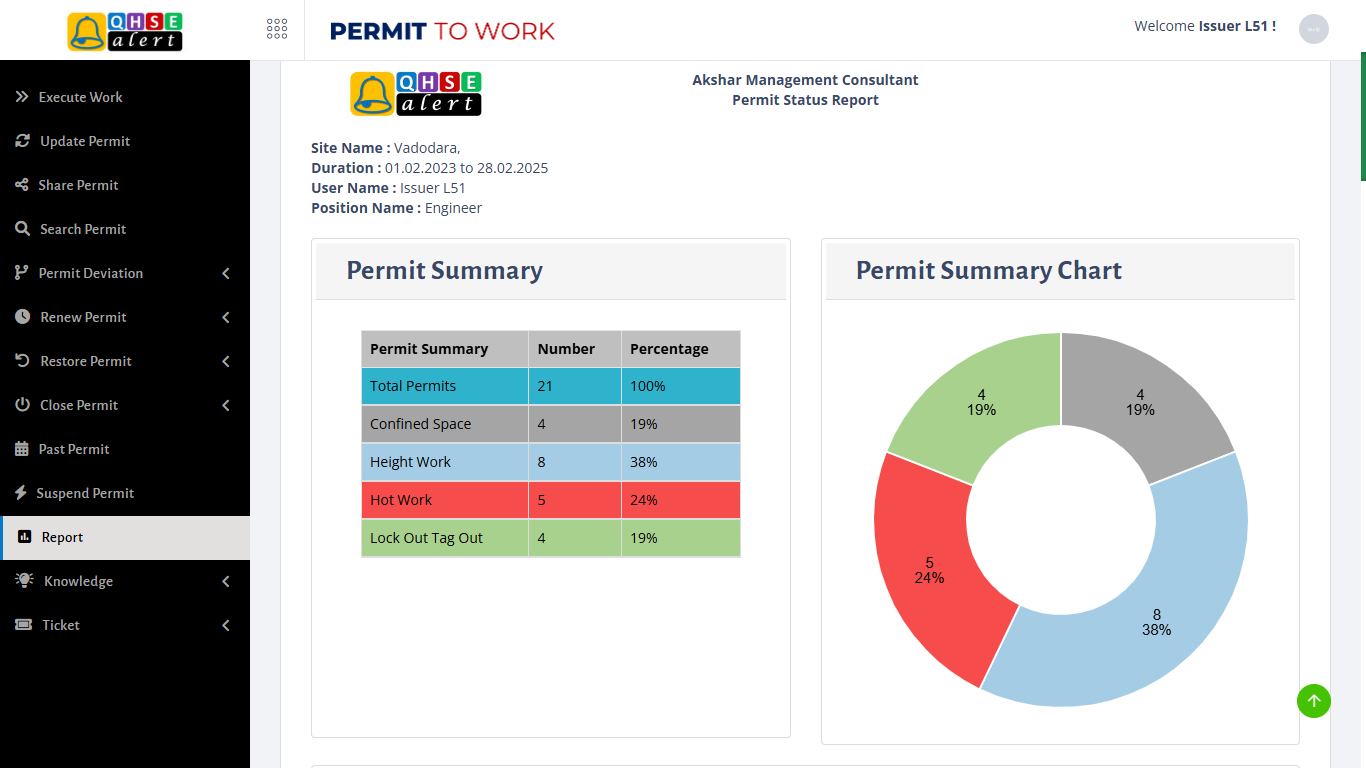This screenshot has width=1366, height=768.
Task: Click the apps grid icon near the logo
Action: click(277, 29)
